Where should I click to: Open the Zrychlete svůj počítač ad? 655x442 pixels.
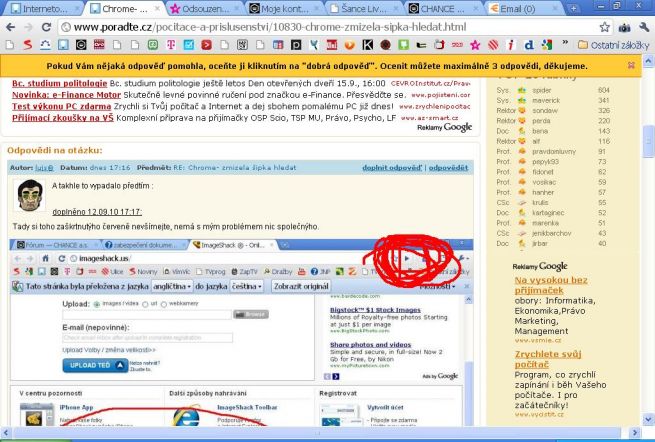[x=548, y=359]
